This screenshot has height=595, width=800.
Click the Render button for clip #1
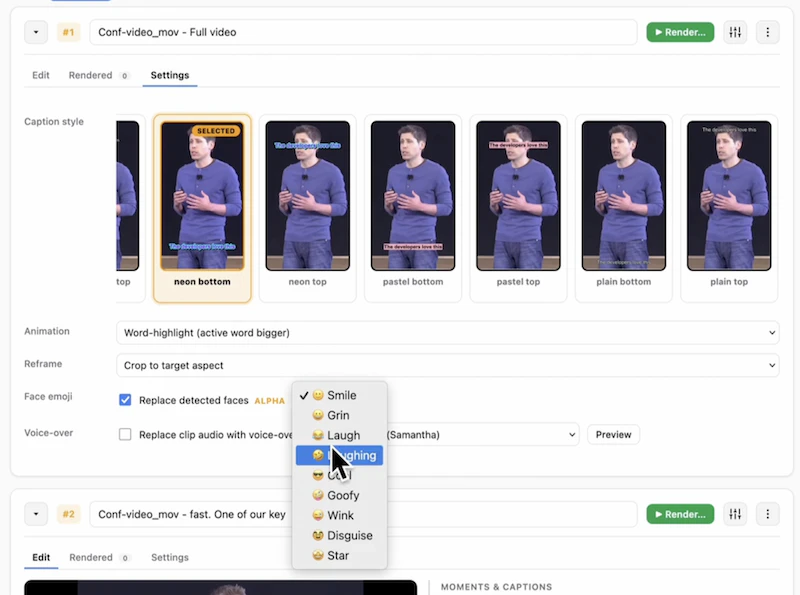[x=680, y=32]
